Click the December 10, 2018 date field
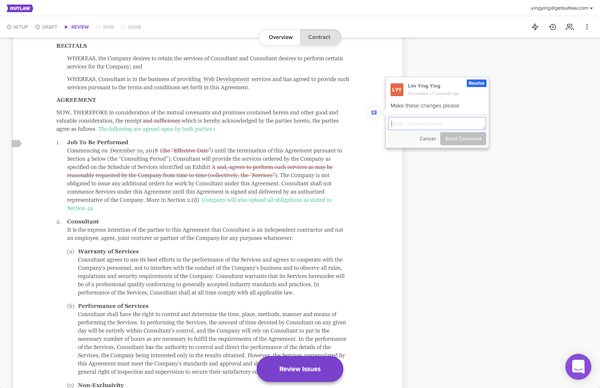The width and height of the screenshot is (600, 388). 134,150
